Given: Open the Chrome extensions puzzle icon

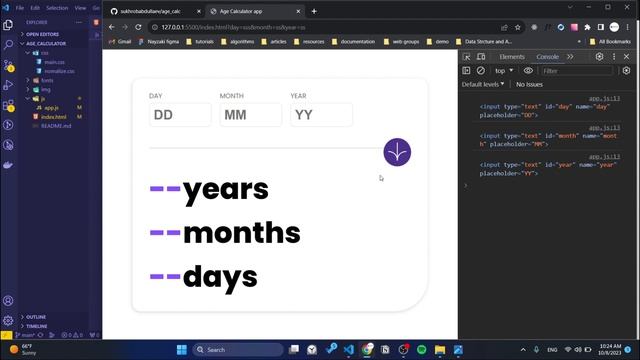Looking at the screenshot, I should 587,27.
